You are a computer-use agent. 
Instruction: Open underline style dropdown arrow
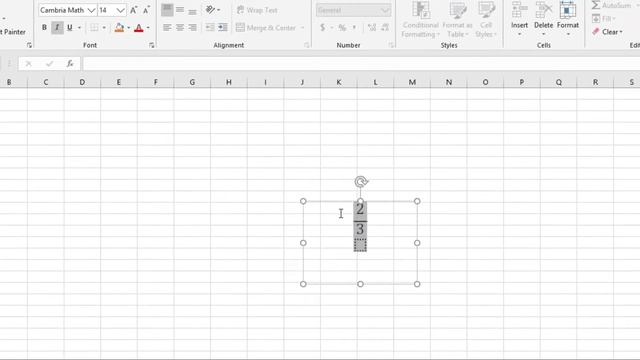click(x=79, y=28)
